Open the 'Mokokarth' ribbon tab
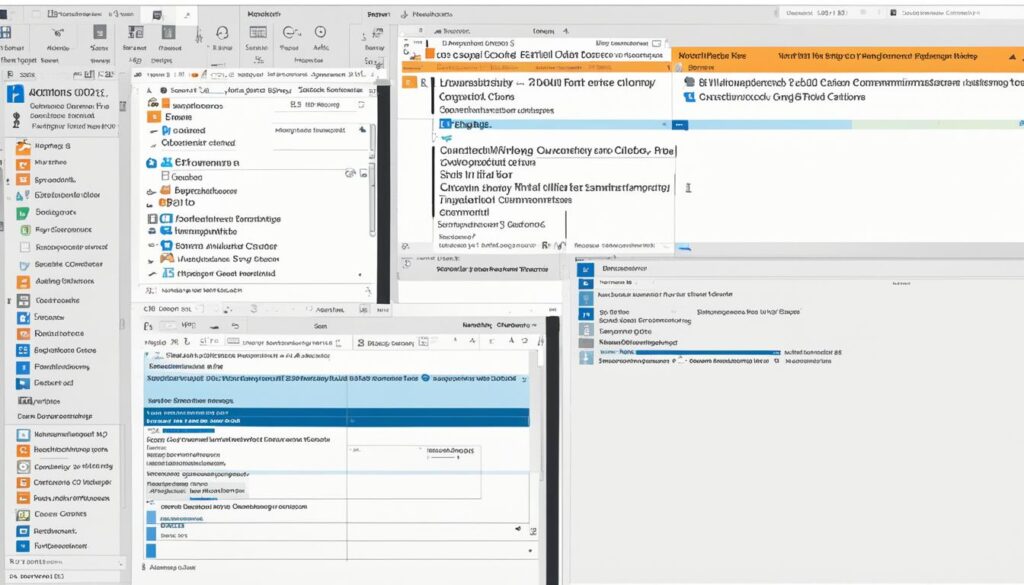The image size is (1024, 585). click(264, 16)
